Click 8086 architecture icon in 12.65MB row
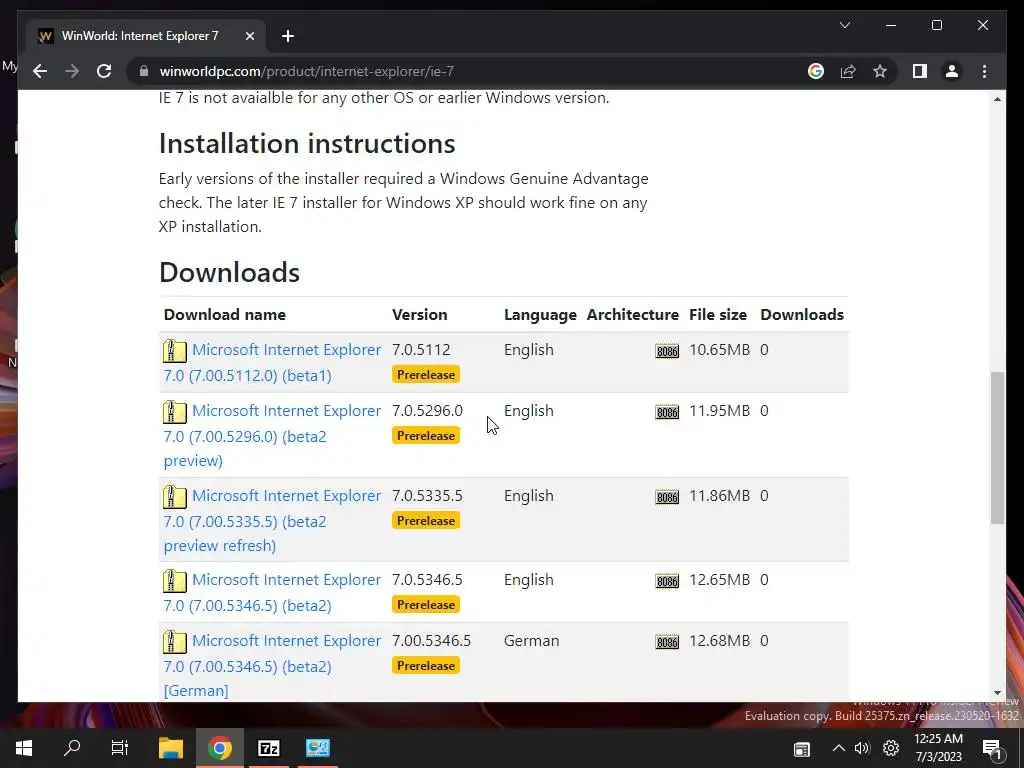The height and width of the screenshot is (768, 1024). click(667, 581)
